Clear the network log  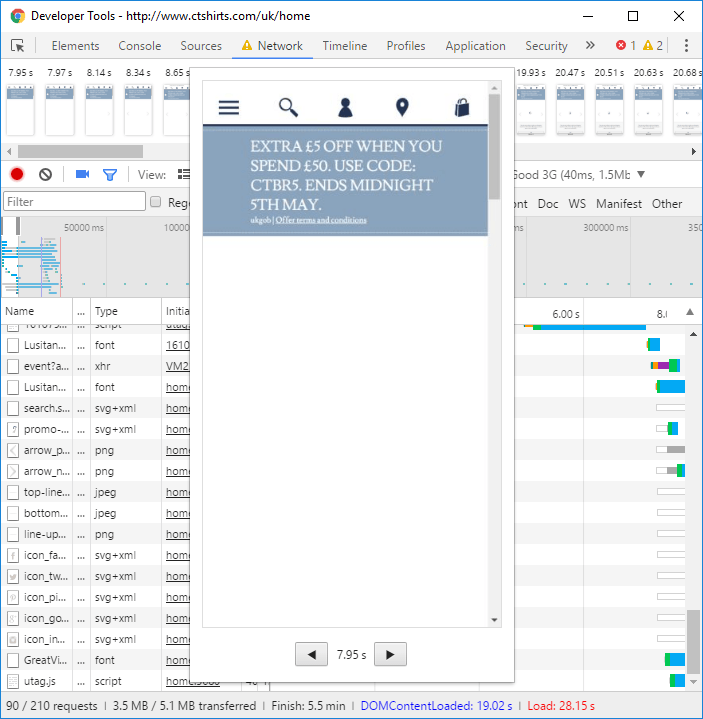45,174
